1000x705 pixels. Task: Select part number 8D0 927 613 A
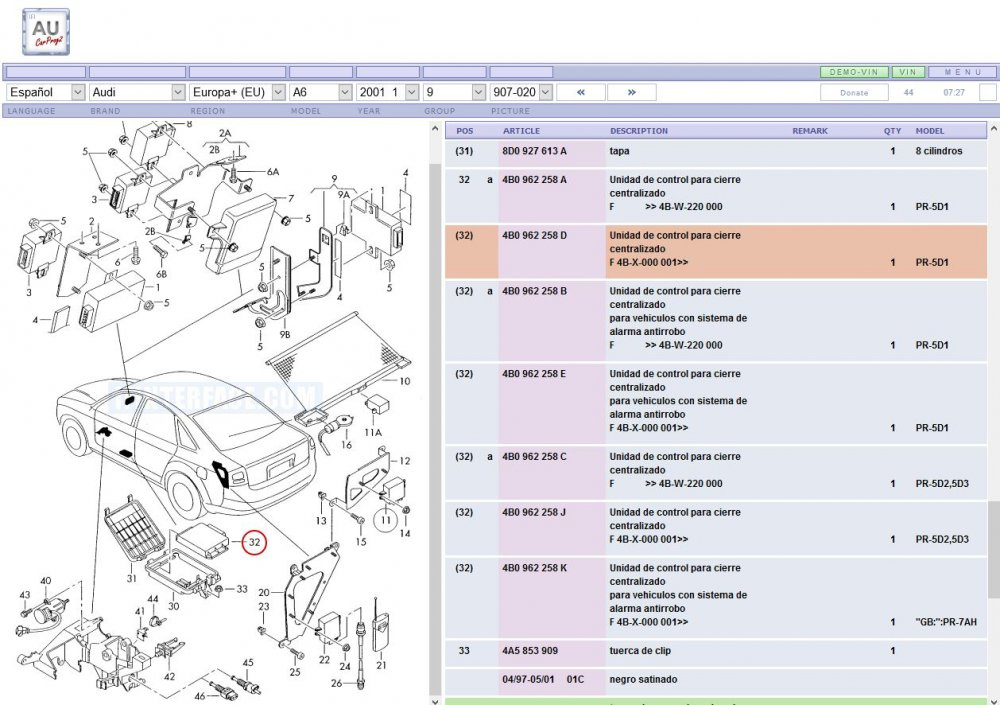[x=534, y=151]
